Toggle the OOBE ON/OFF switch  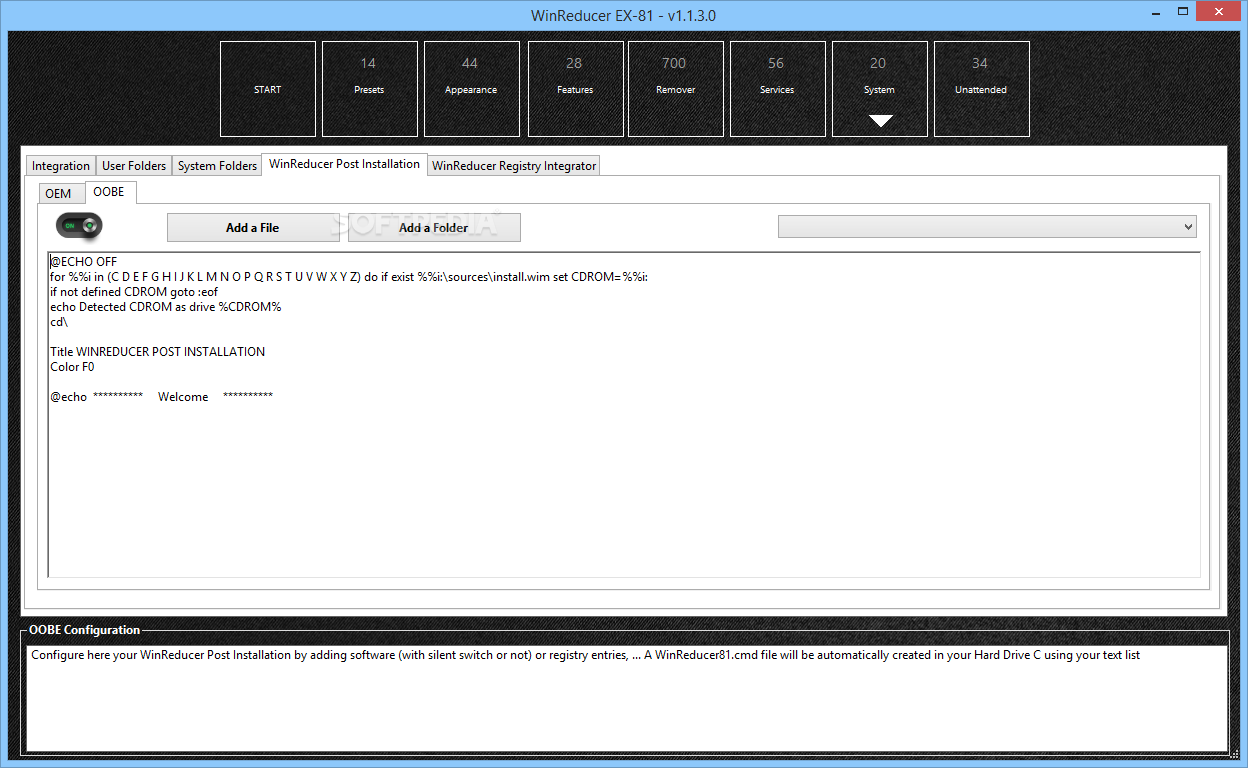click(80, 226)
